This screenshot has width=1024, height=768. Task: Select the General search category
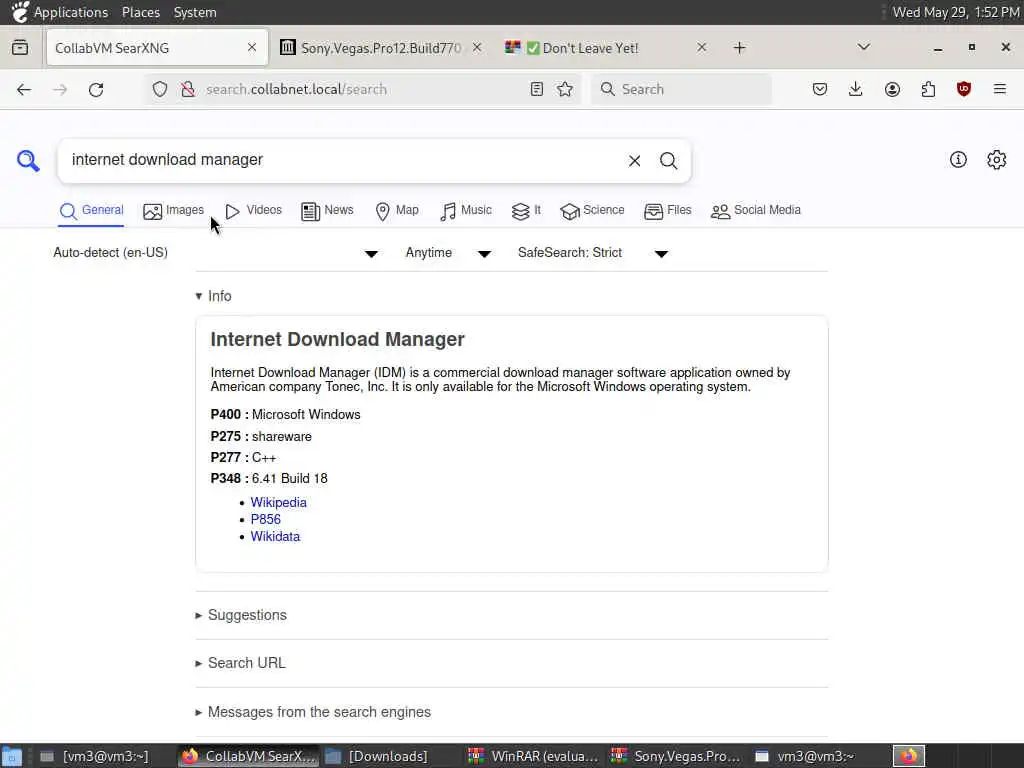[x=91, y=210]
